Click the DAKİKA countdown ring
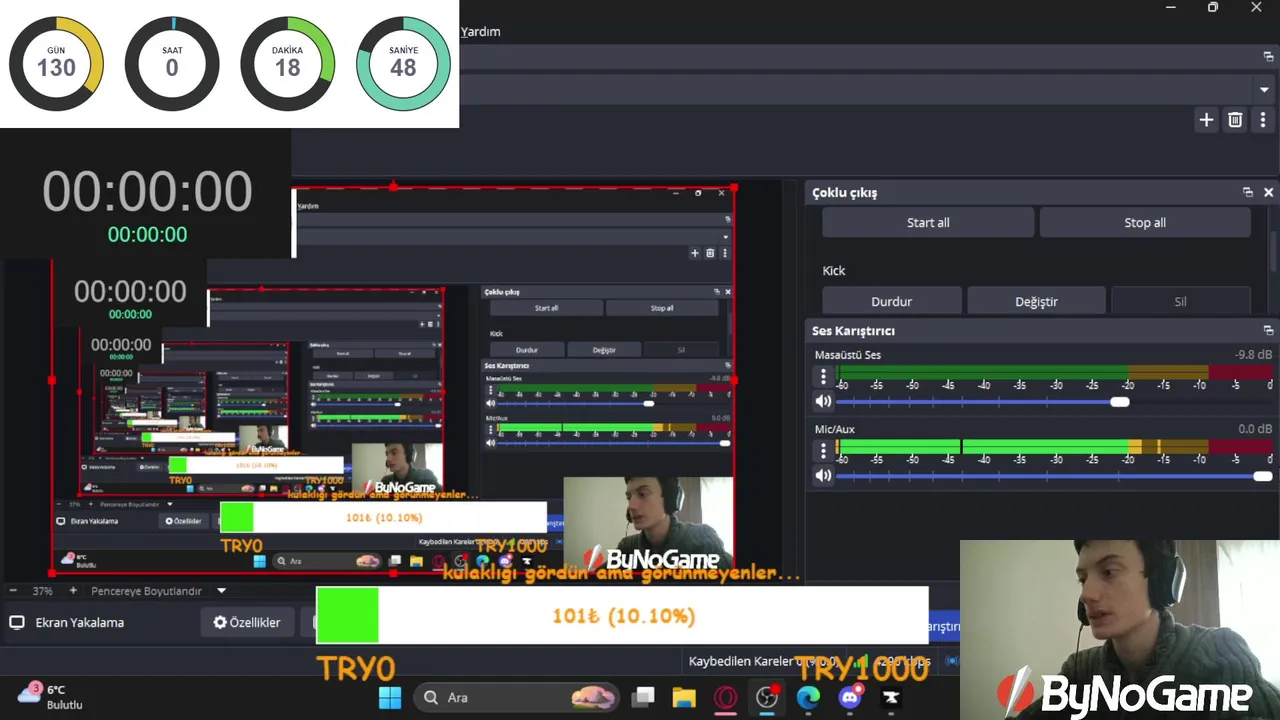Viewport: 1280px width, 720px height. (287, 63)
